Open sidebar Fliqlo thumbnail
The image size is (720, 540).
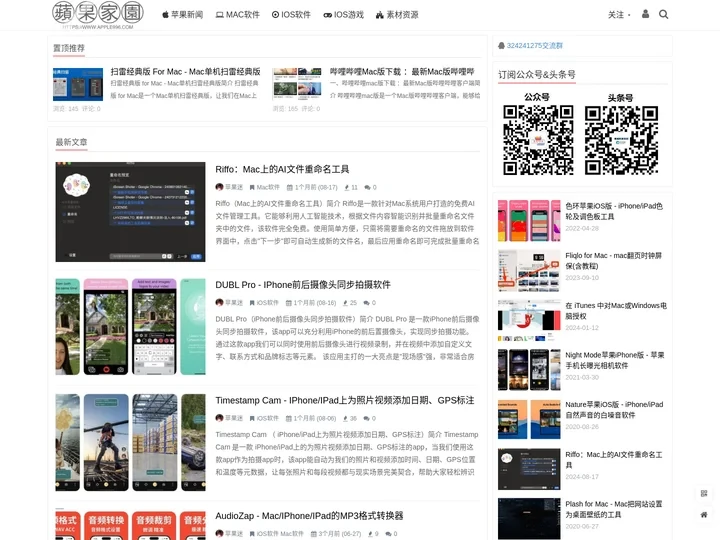pos(529,270)
